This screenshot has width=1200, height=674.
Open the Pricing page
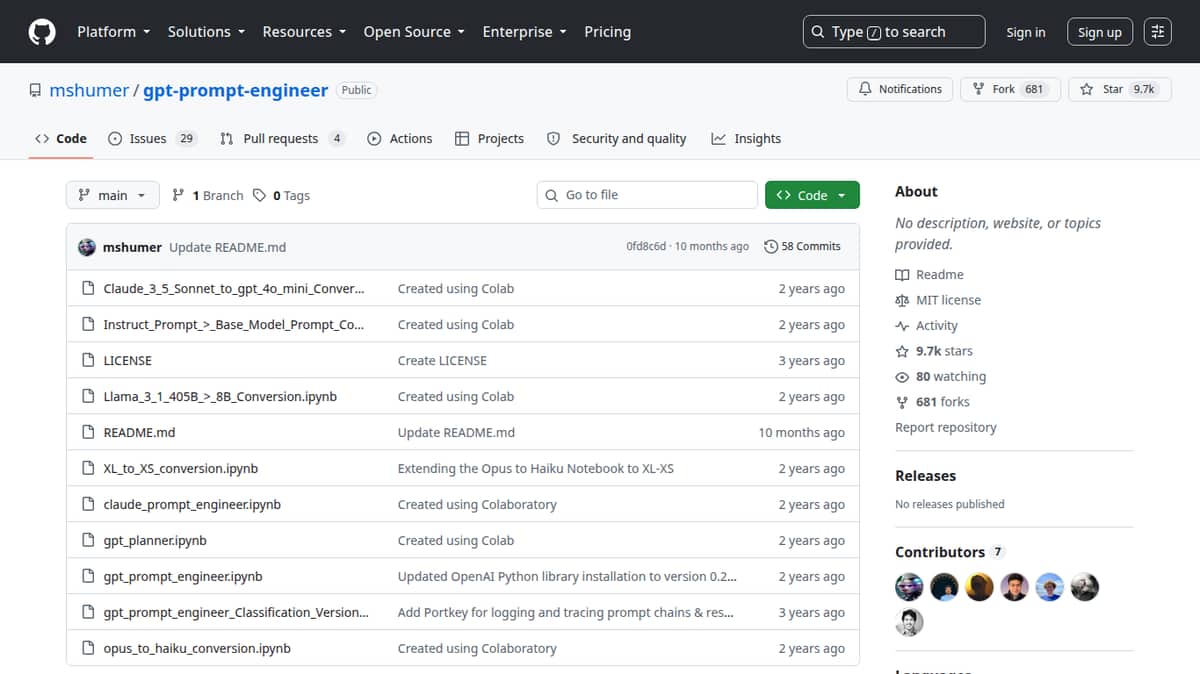[607, 32]
